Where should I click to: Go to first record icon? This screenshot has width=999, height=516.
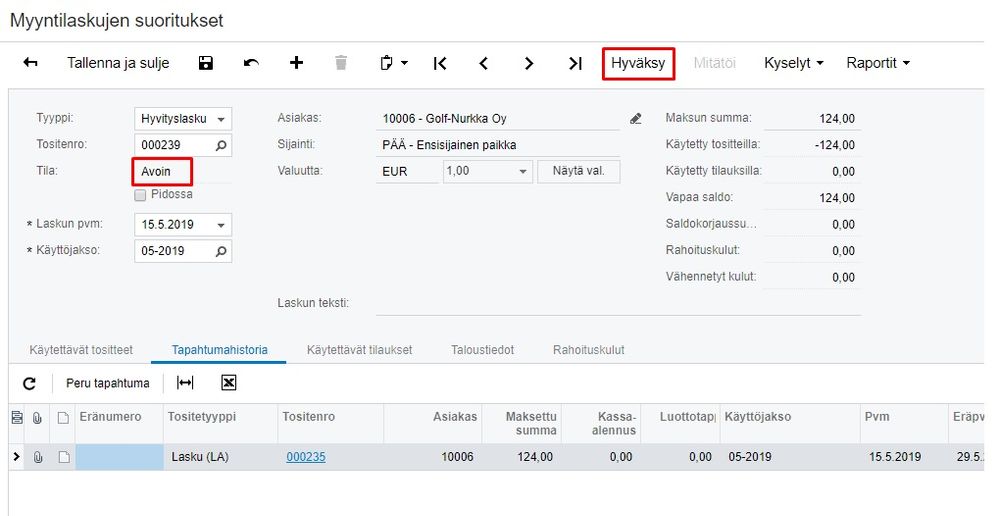pyautogui.click(x=440, y=63)
